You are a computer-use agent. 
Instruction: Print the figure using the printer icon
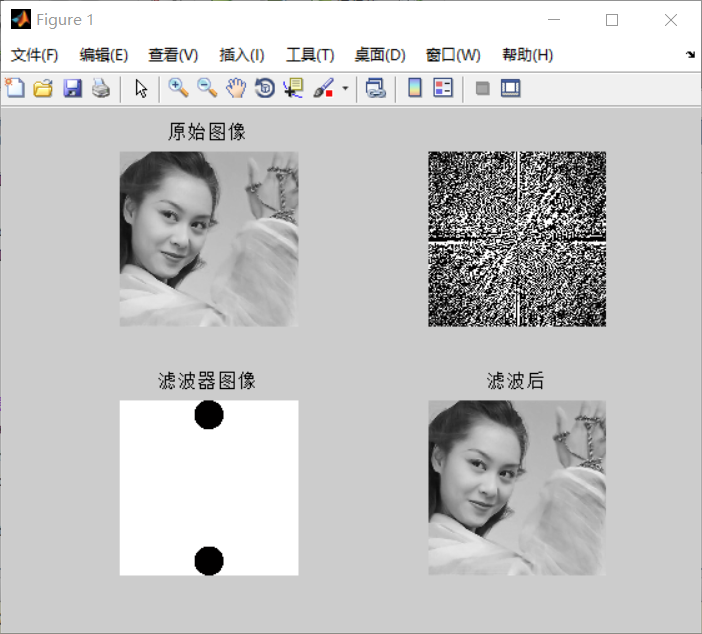click(x=101, y=88)
